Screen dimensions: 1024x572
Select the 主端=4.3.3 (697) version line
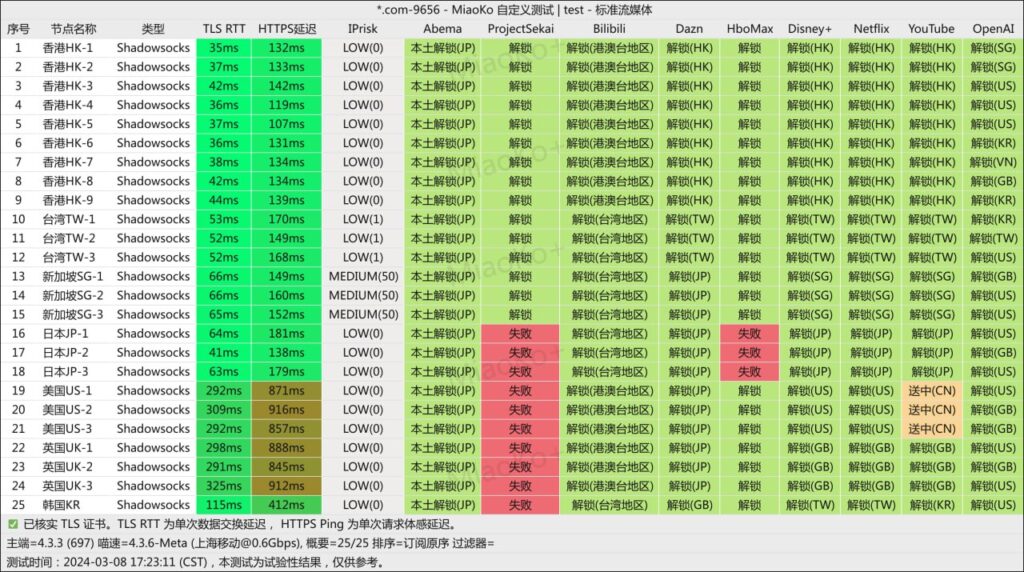point(250,543)
